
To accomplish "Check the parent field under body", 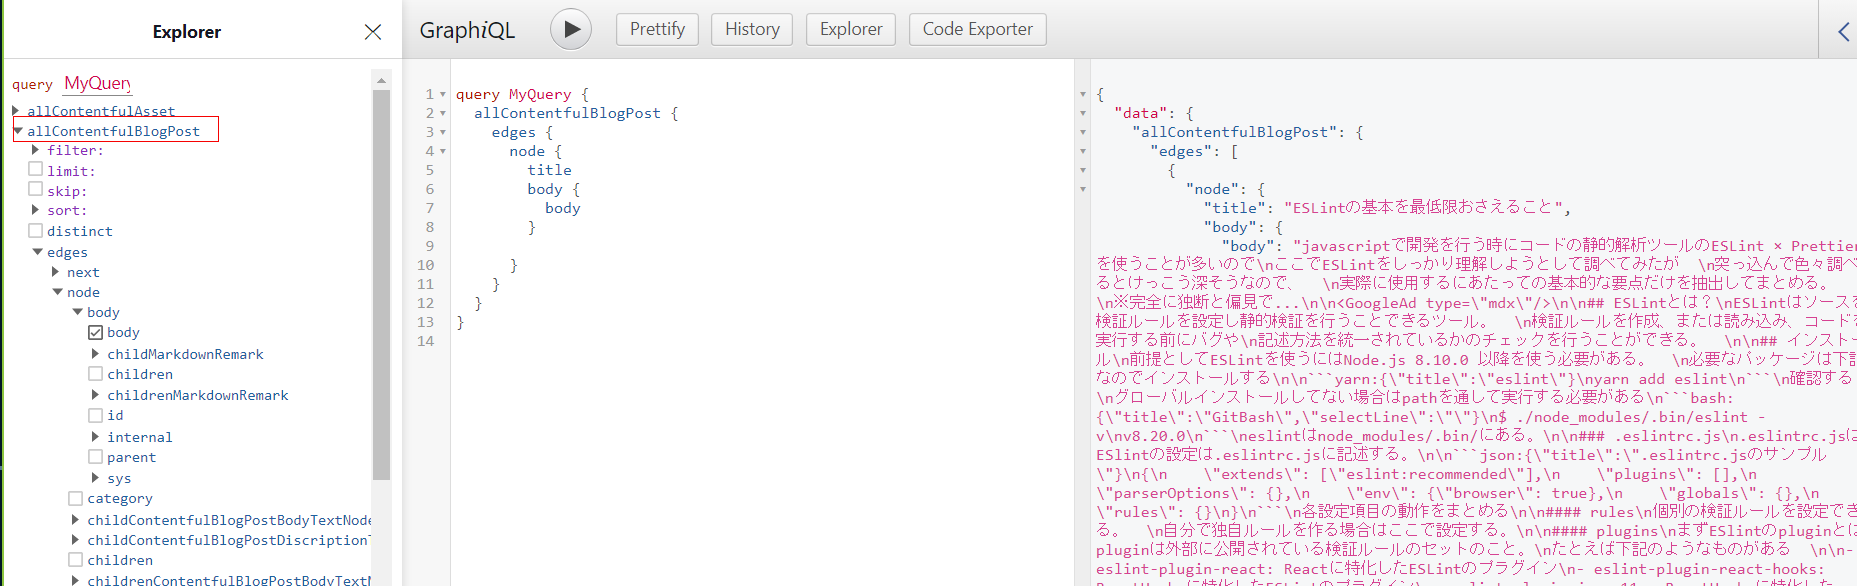I will [x=96, y=456].
